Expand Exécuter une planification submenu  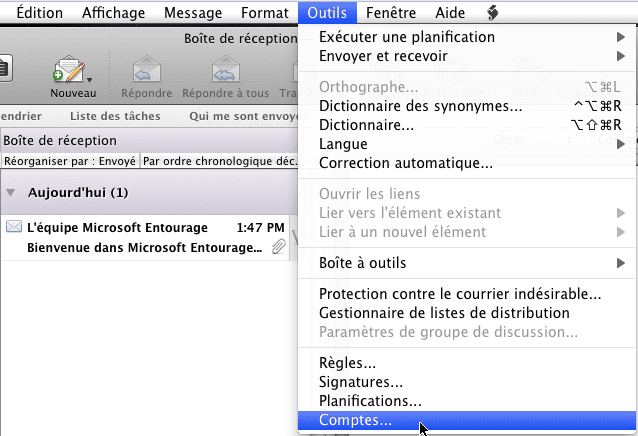tap(467, 37)
